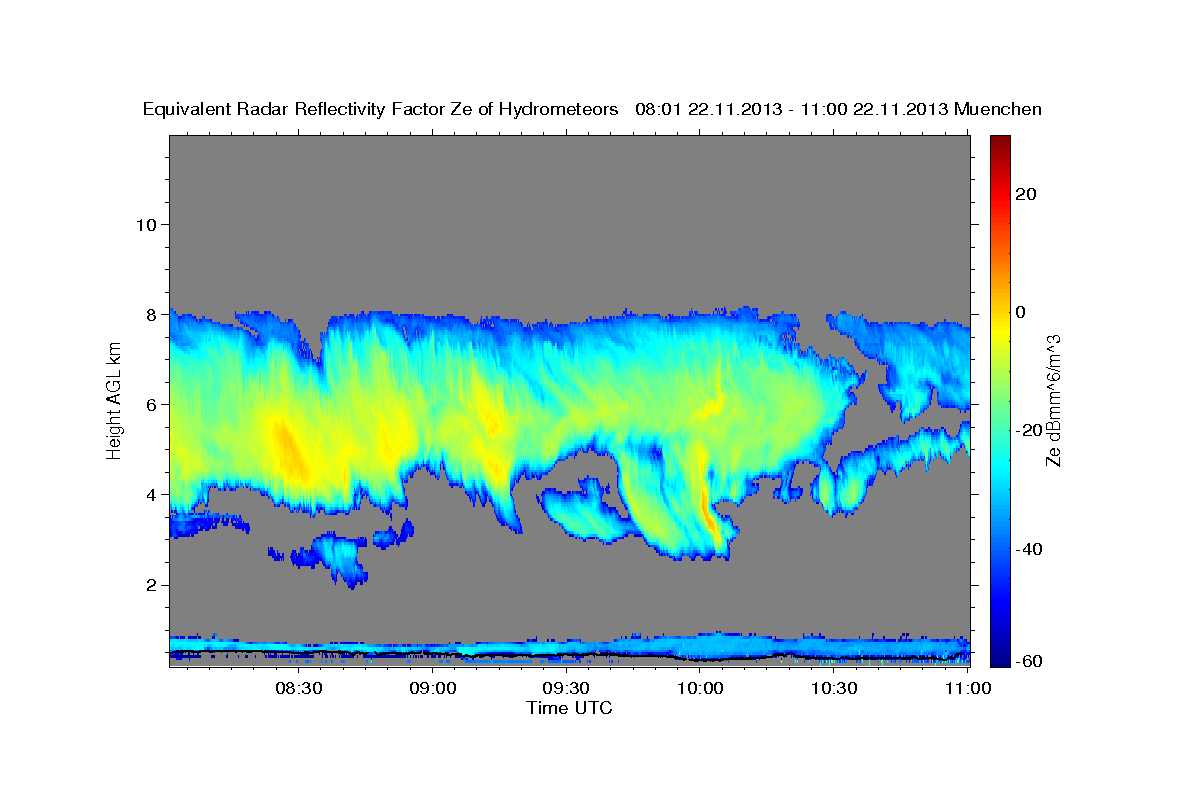Click the 08:30 time tick label
The image size is (1200, 800).
click(x=300, y=689)
